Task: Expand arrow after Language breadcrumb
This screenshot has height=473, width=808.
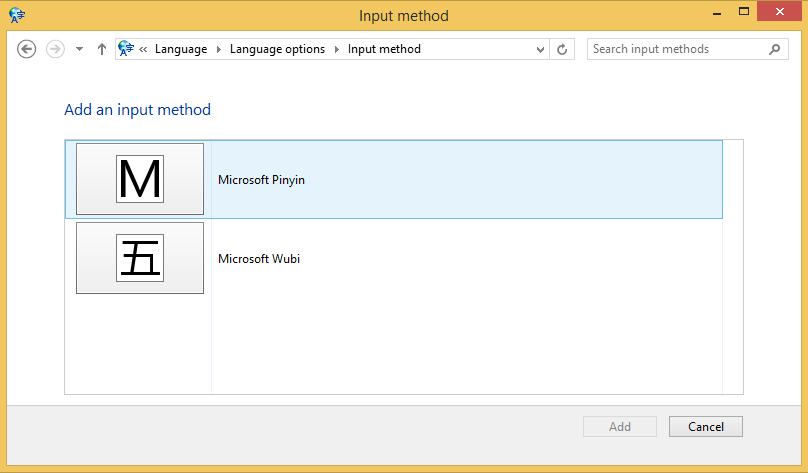Action: coord(218,49)
